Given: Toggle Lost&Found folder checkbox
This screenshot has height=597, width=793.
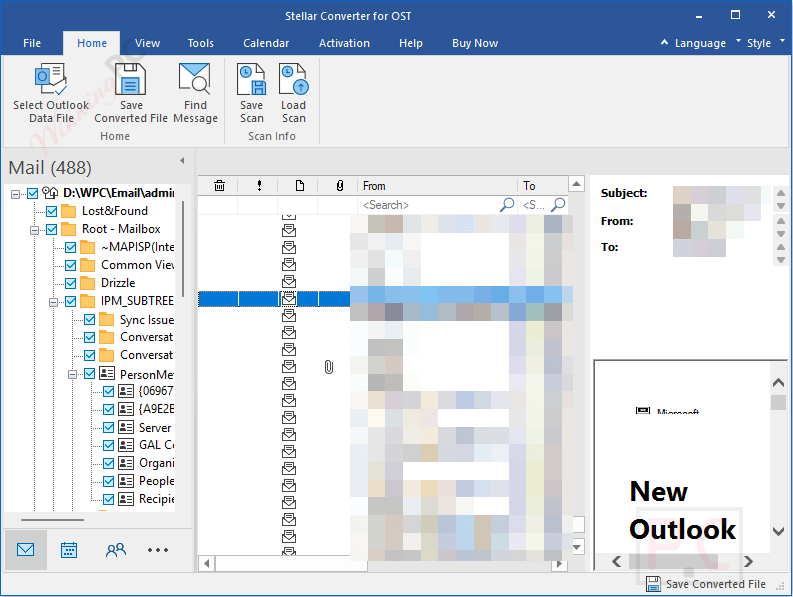Looking at the screenshot, I should (x=52, y=211).
